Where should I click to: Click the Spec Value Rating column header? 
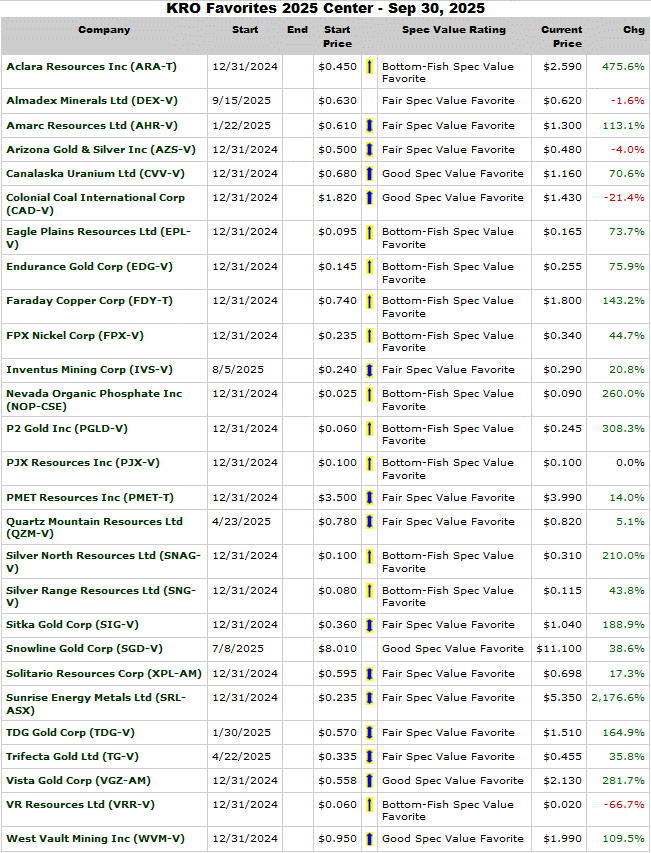pyautogui.click(x=454, y=30)
